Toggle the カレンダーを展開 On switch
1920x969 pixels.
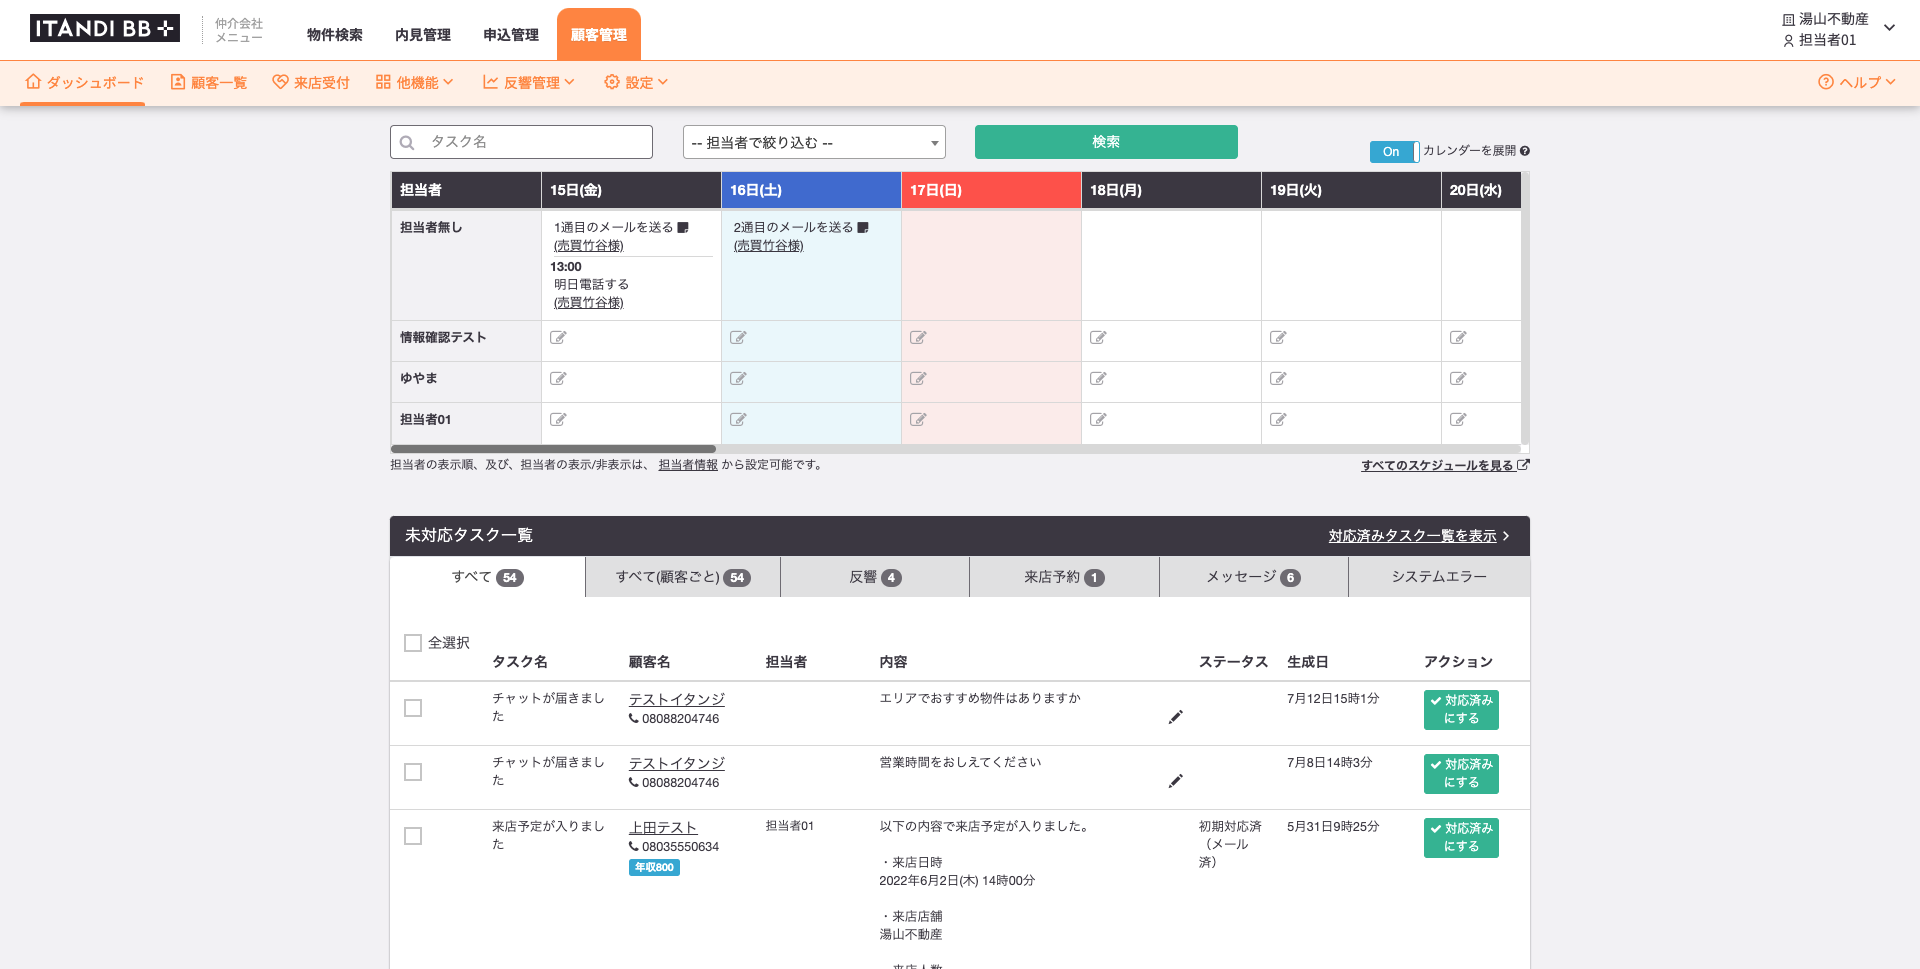[x=1394, y=152]
